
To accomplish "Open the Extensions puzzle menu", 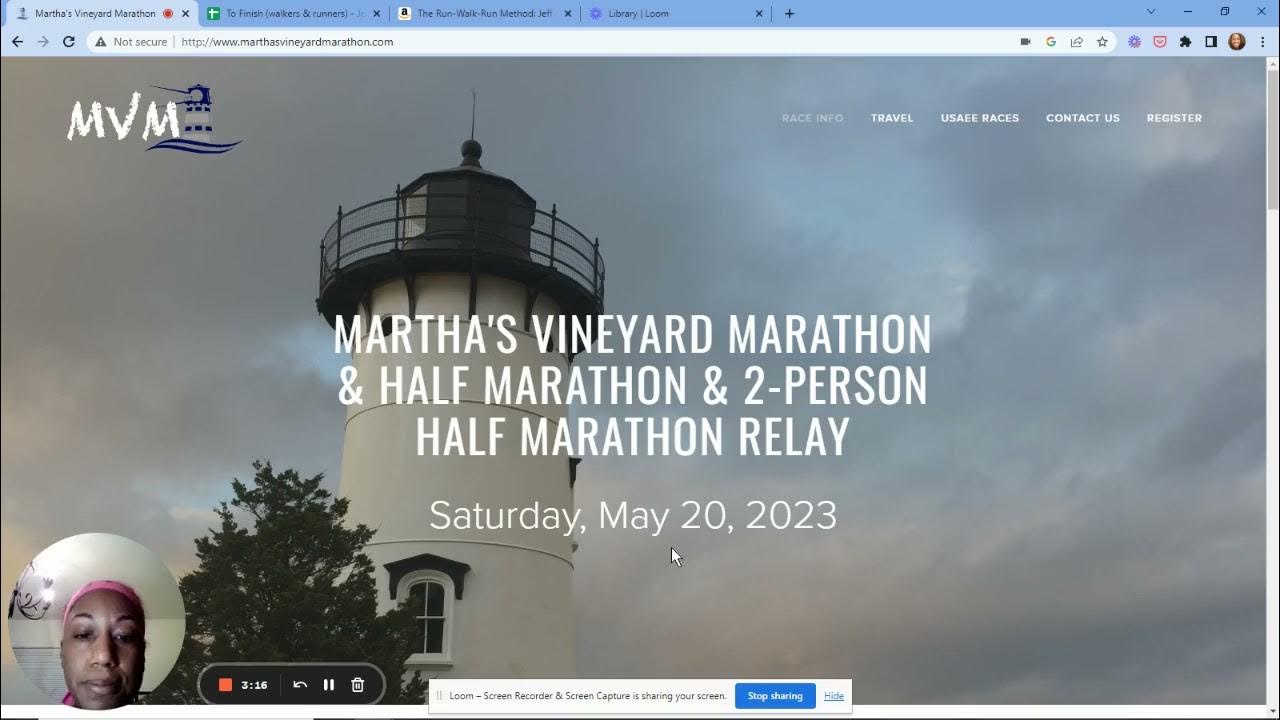I will [x=1186, y=42].
